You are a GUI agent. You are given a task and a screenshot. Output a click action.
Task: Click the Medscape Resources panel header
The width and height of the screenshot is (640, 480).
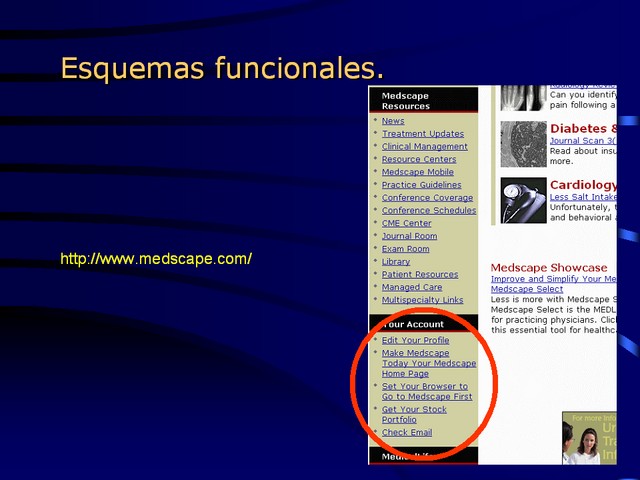[x=423, y=100]
